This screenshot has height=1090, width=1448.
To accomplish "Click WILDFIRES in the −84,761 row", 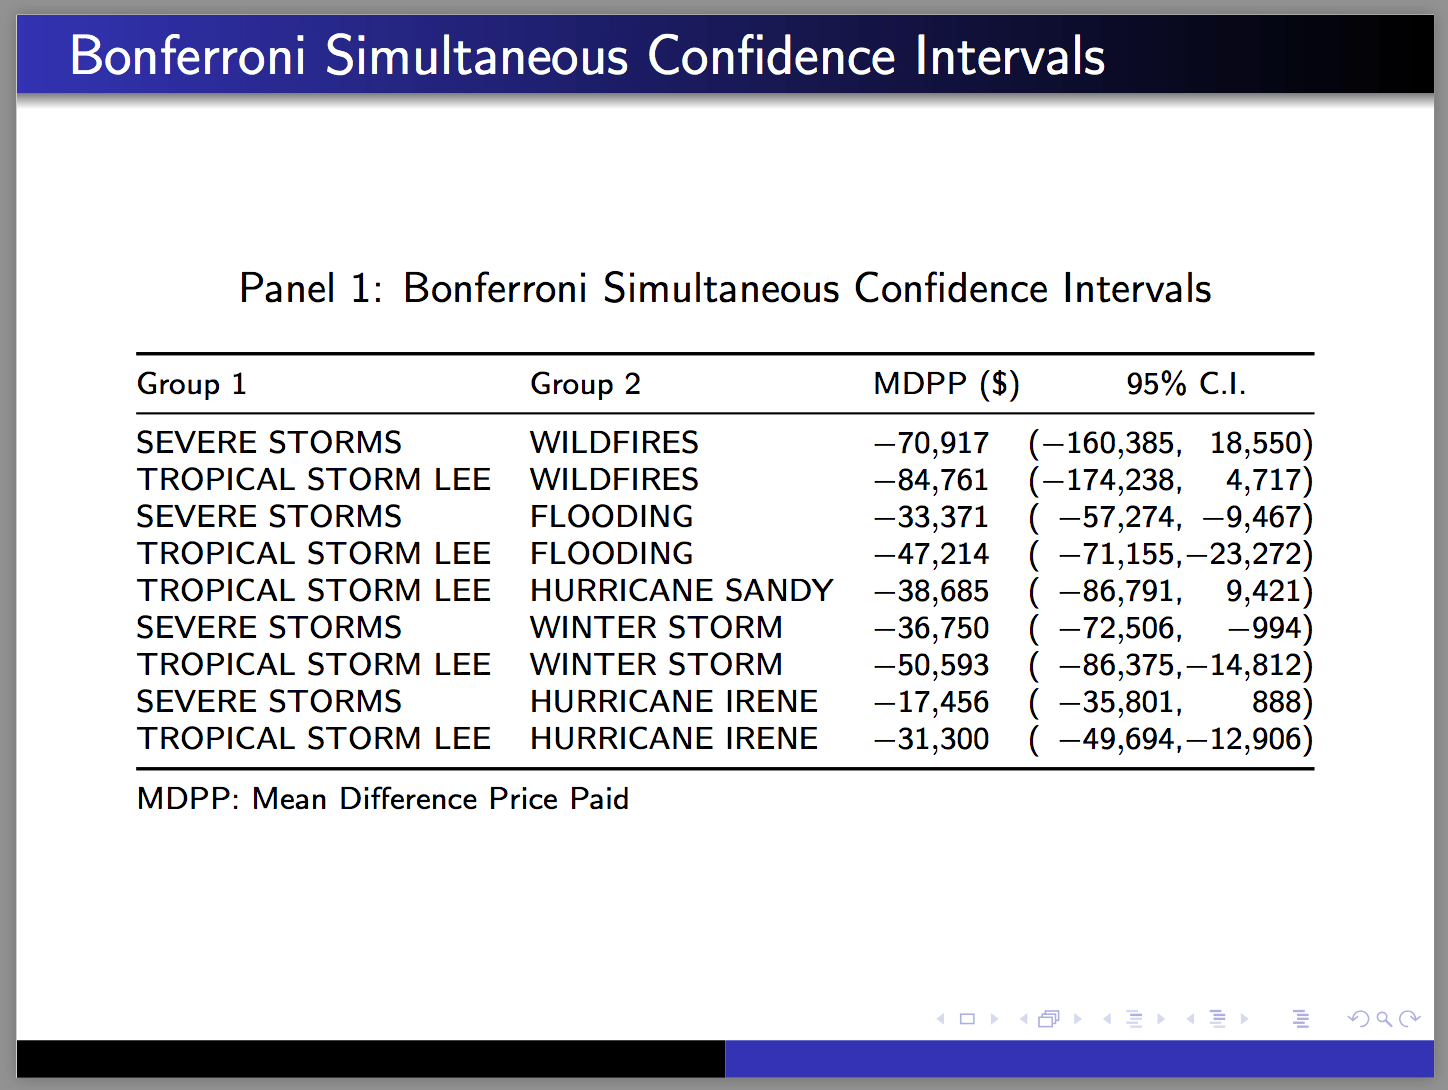I will tap(614, 479).
